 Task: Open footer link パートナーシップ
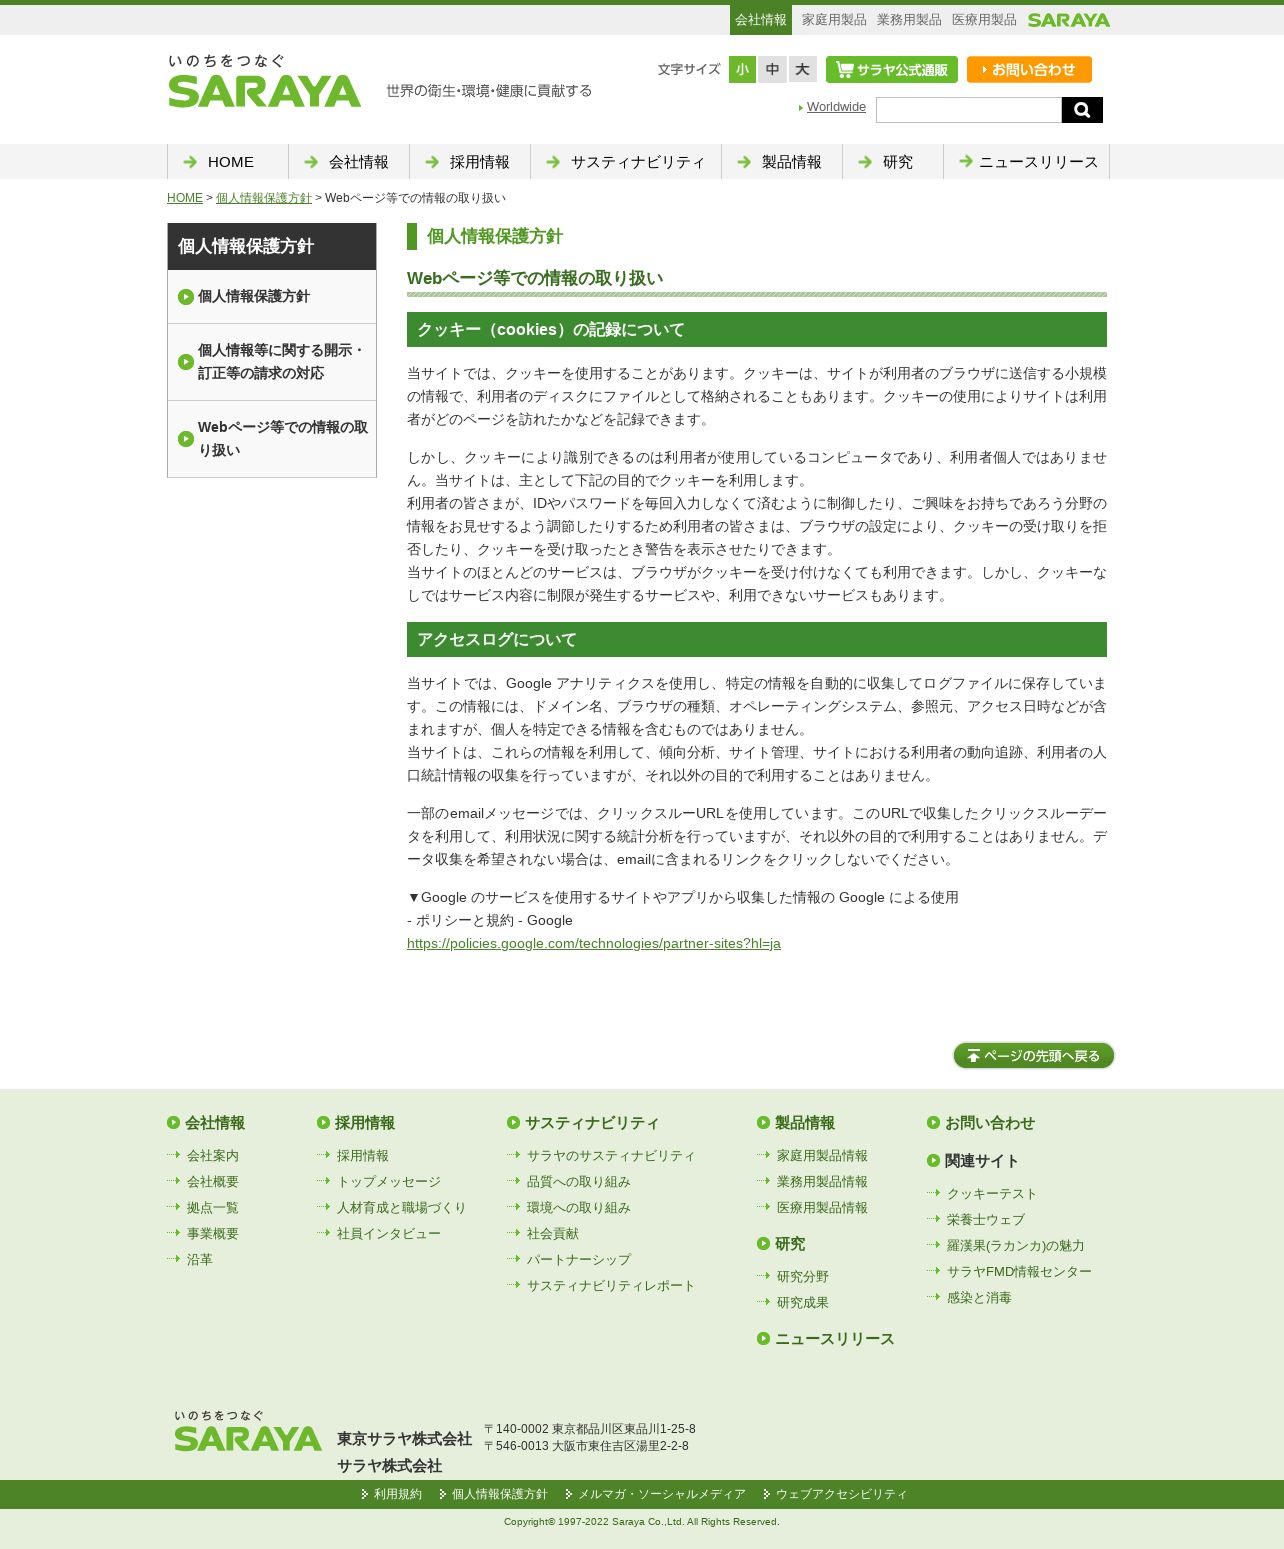579,1259
